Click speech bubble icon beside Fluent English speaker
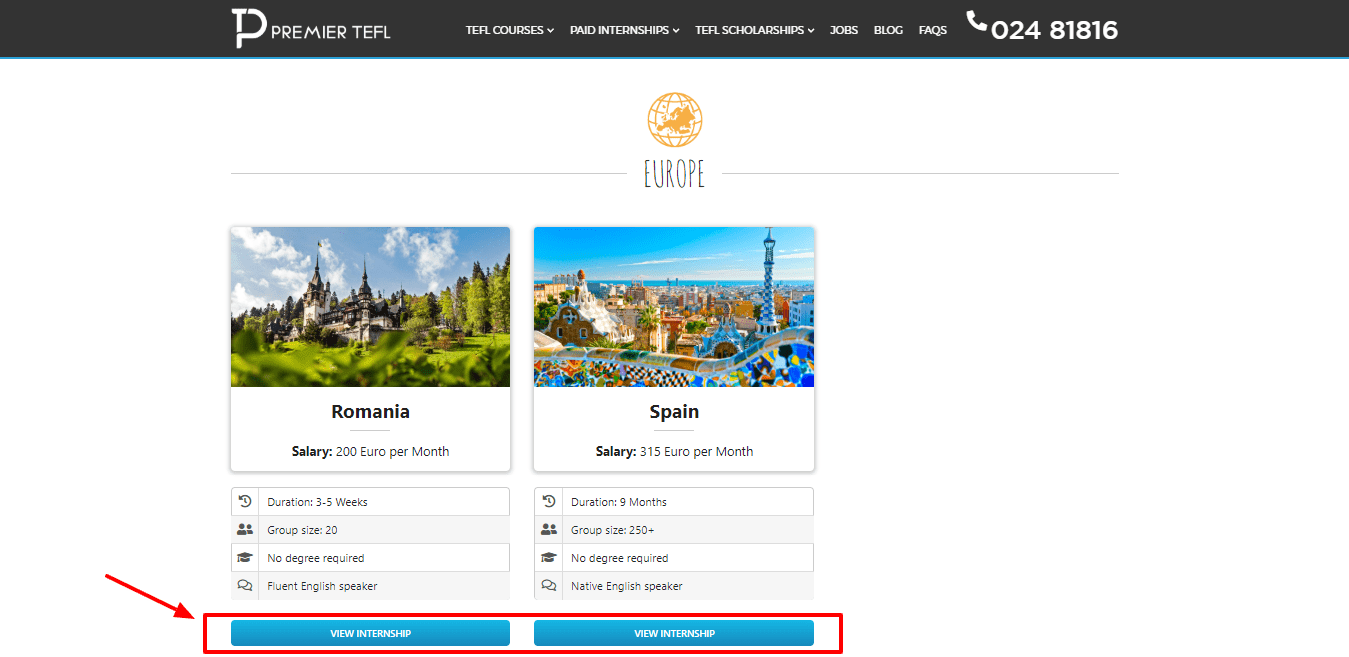The image size is (1349, 657). pyautogui.click(x=246, y=585)
